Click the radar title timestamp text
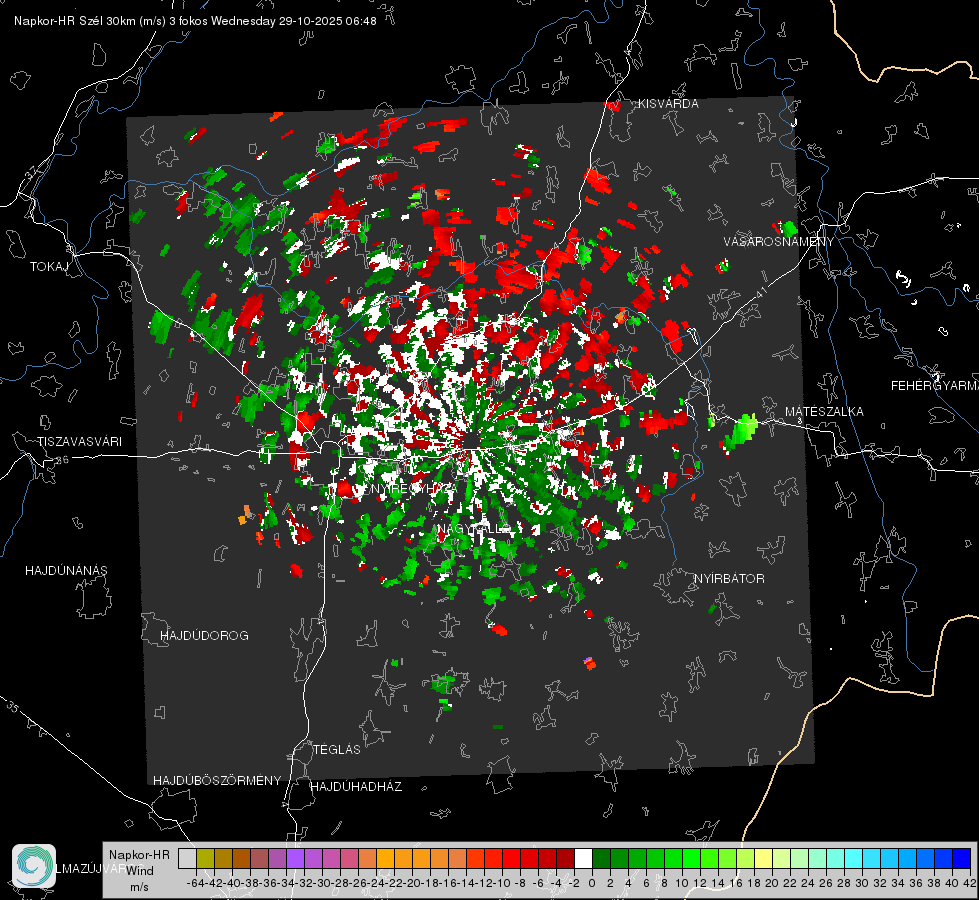The height and width of the screenshot is (900, 979). coord(195,21)
